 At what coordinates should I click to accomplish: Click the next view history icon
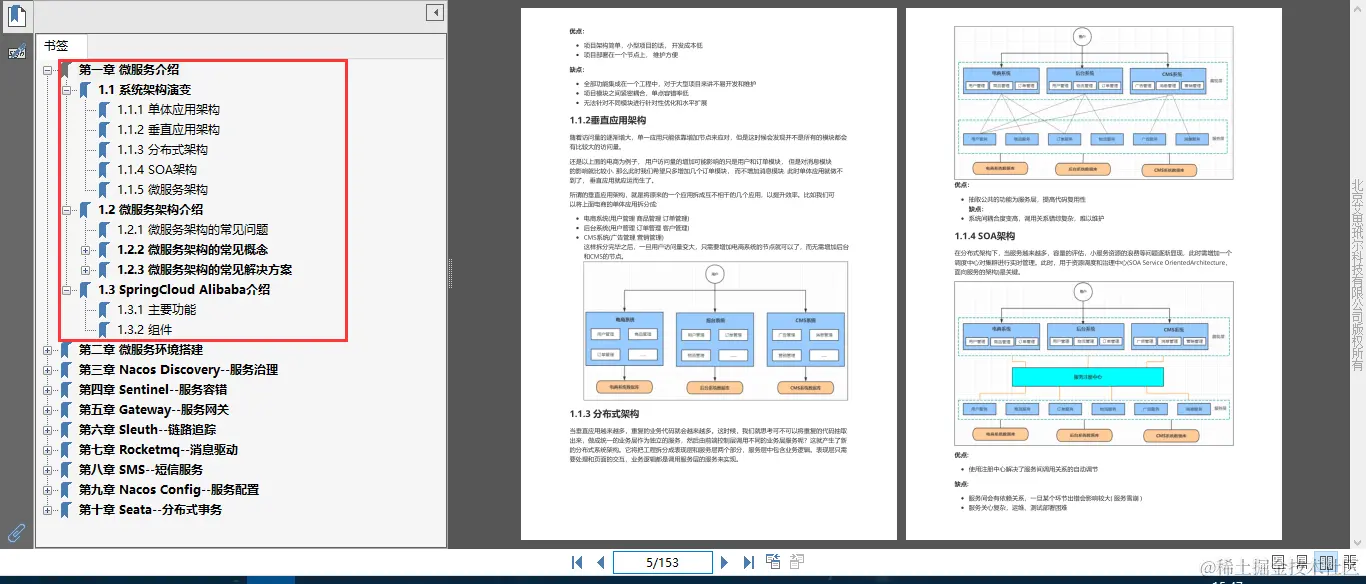tap(796, 562)
